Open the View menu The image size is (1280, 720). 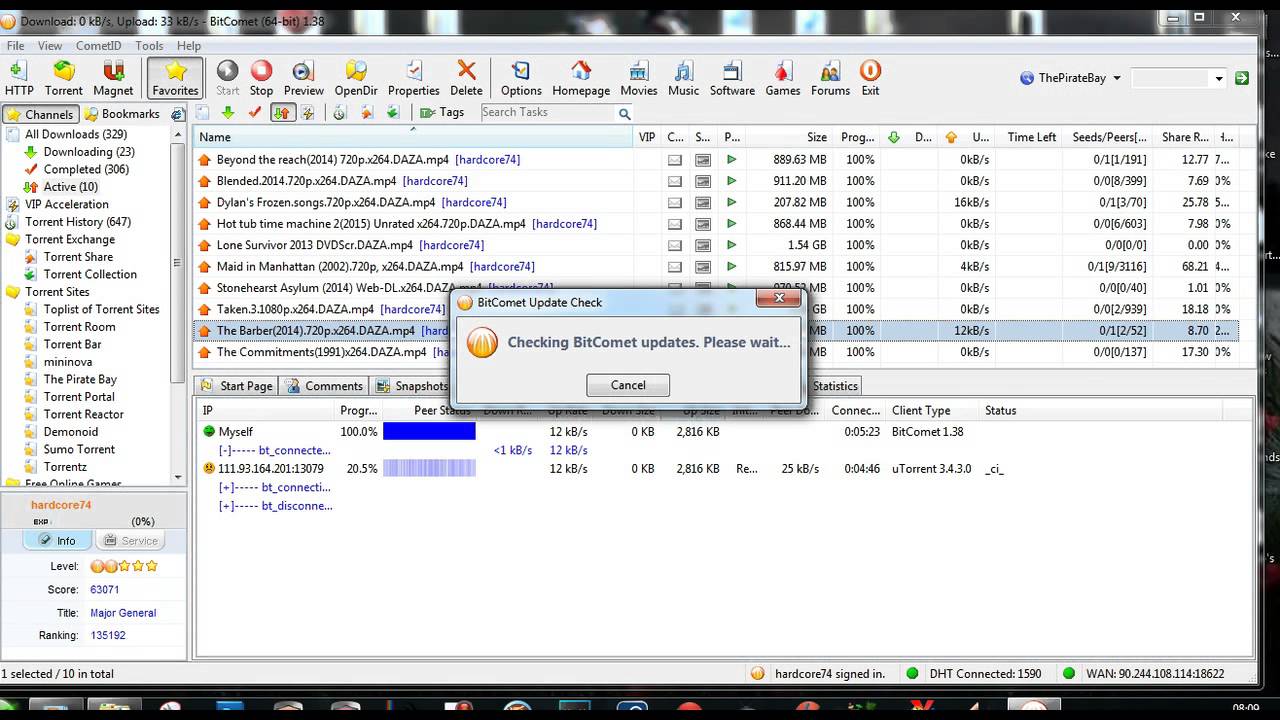click(x=50, y=46)
